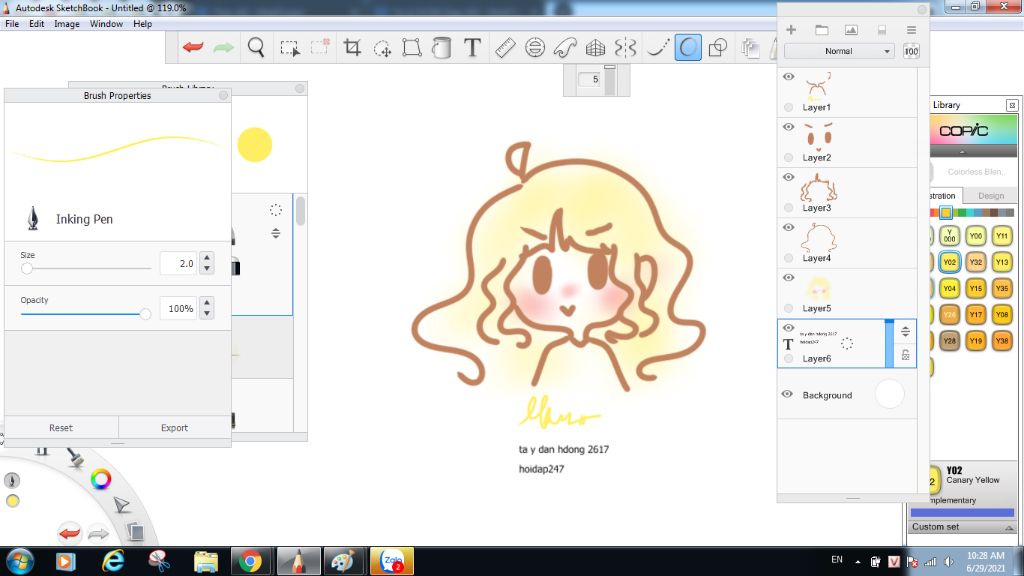Hide the Background layer with eye icon
1024x576 pixels.
coord(787,394)
